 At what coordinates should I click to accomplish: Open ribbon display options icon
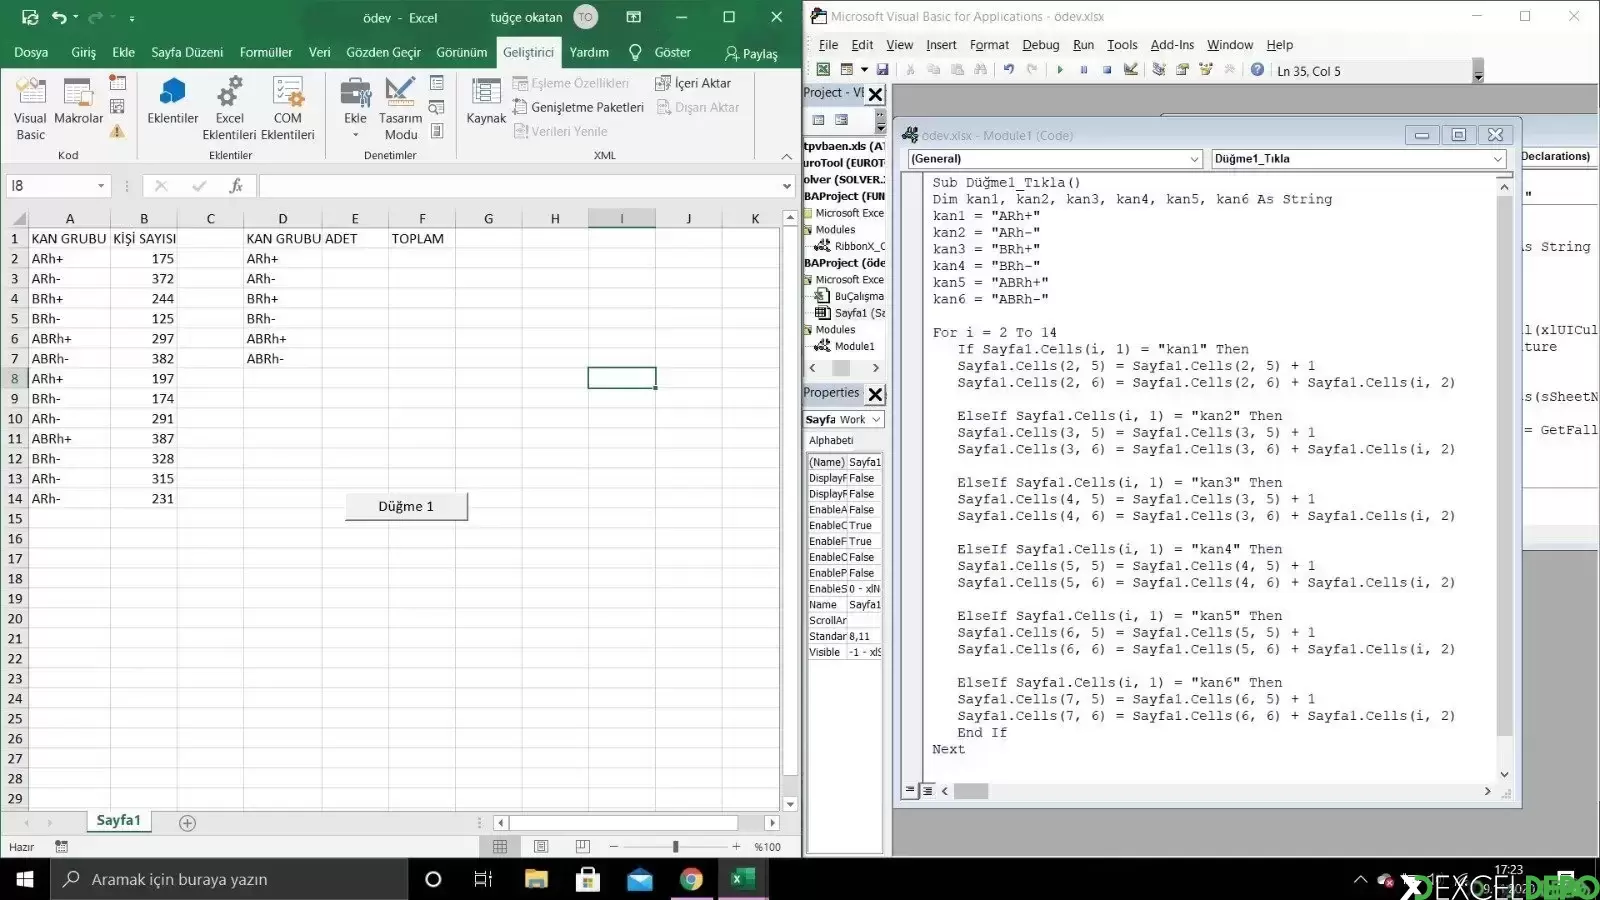[x=633, y=17]
